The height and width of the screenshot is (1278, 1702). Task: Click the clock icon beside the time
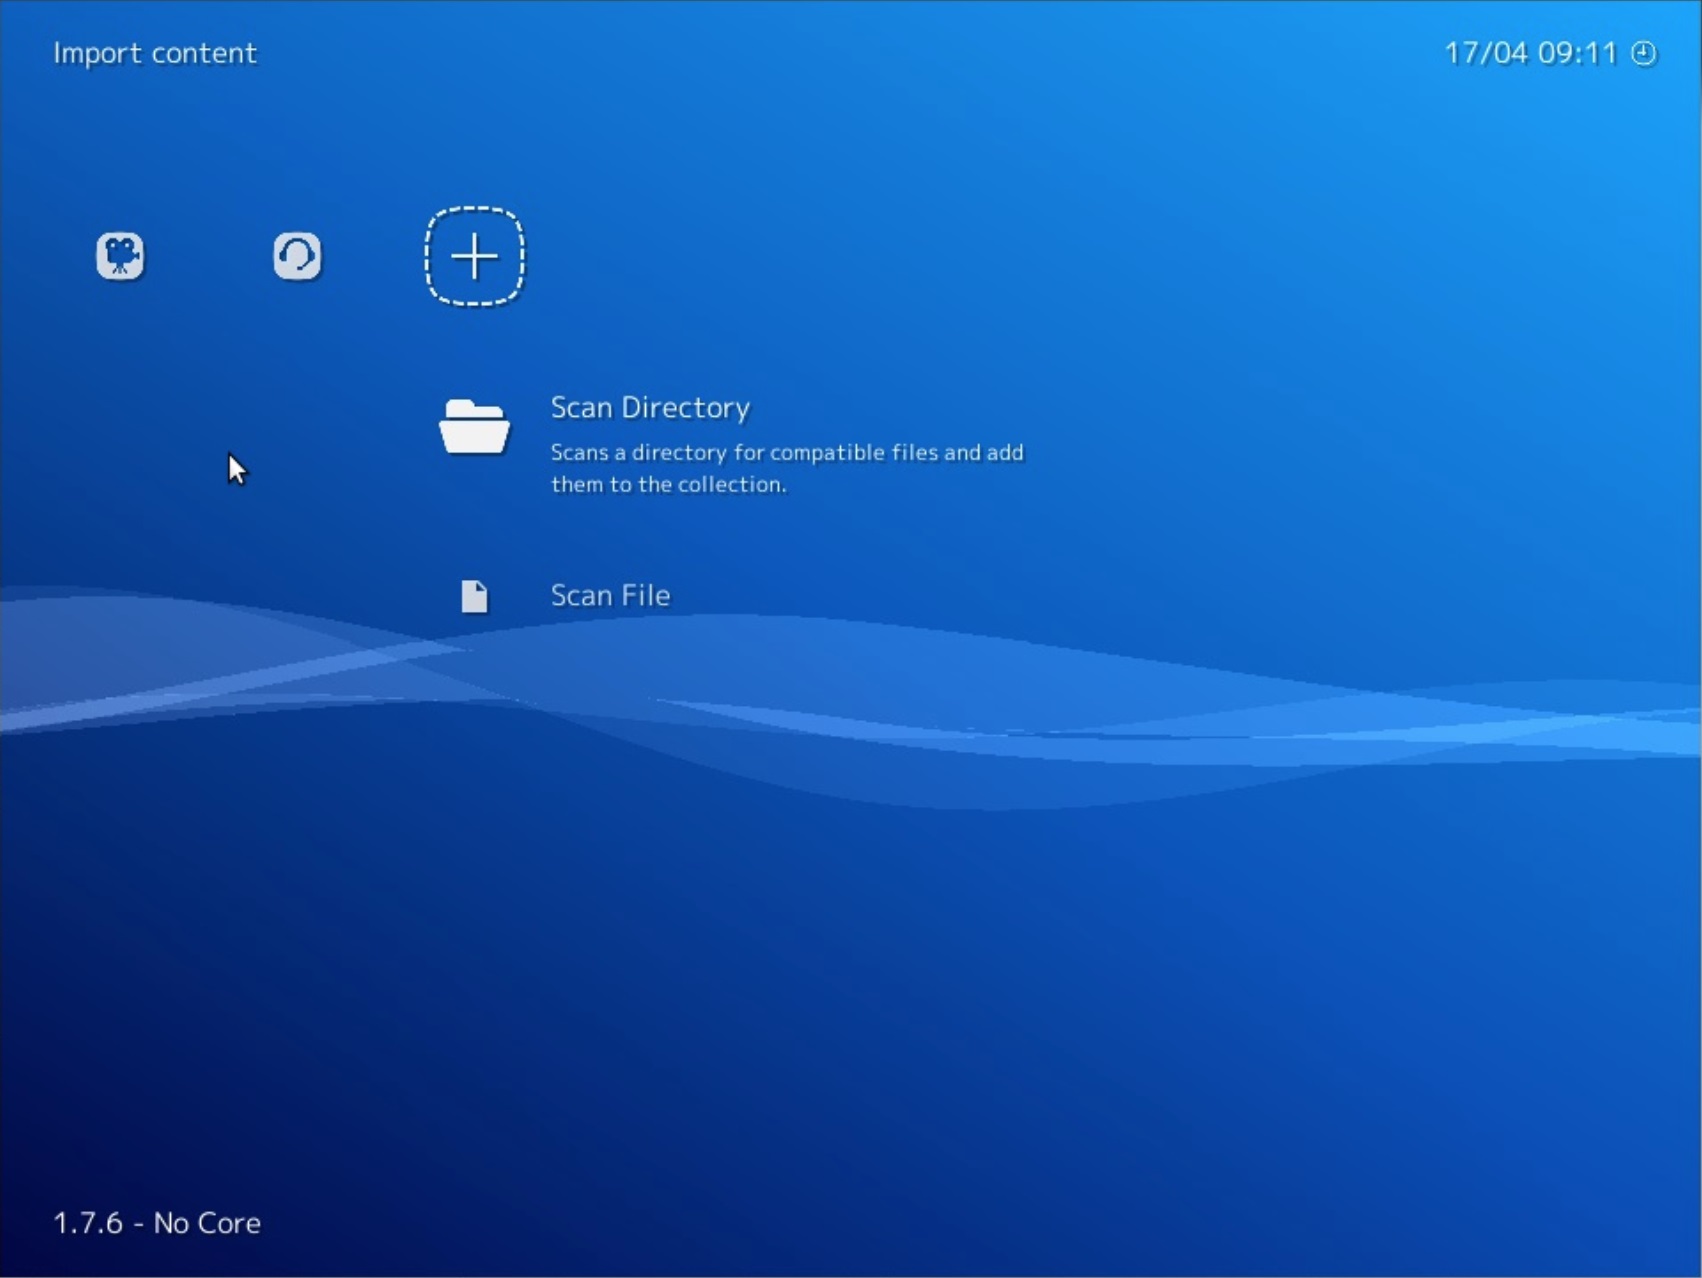click(x=1644, y=53)
